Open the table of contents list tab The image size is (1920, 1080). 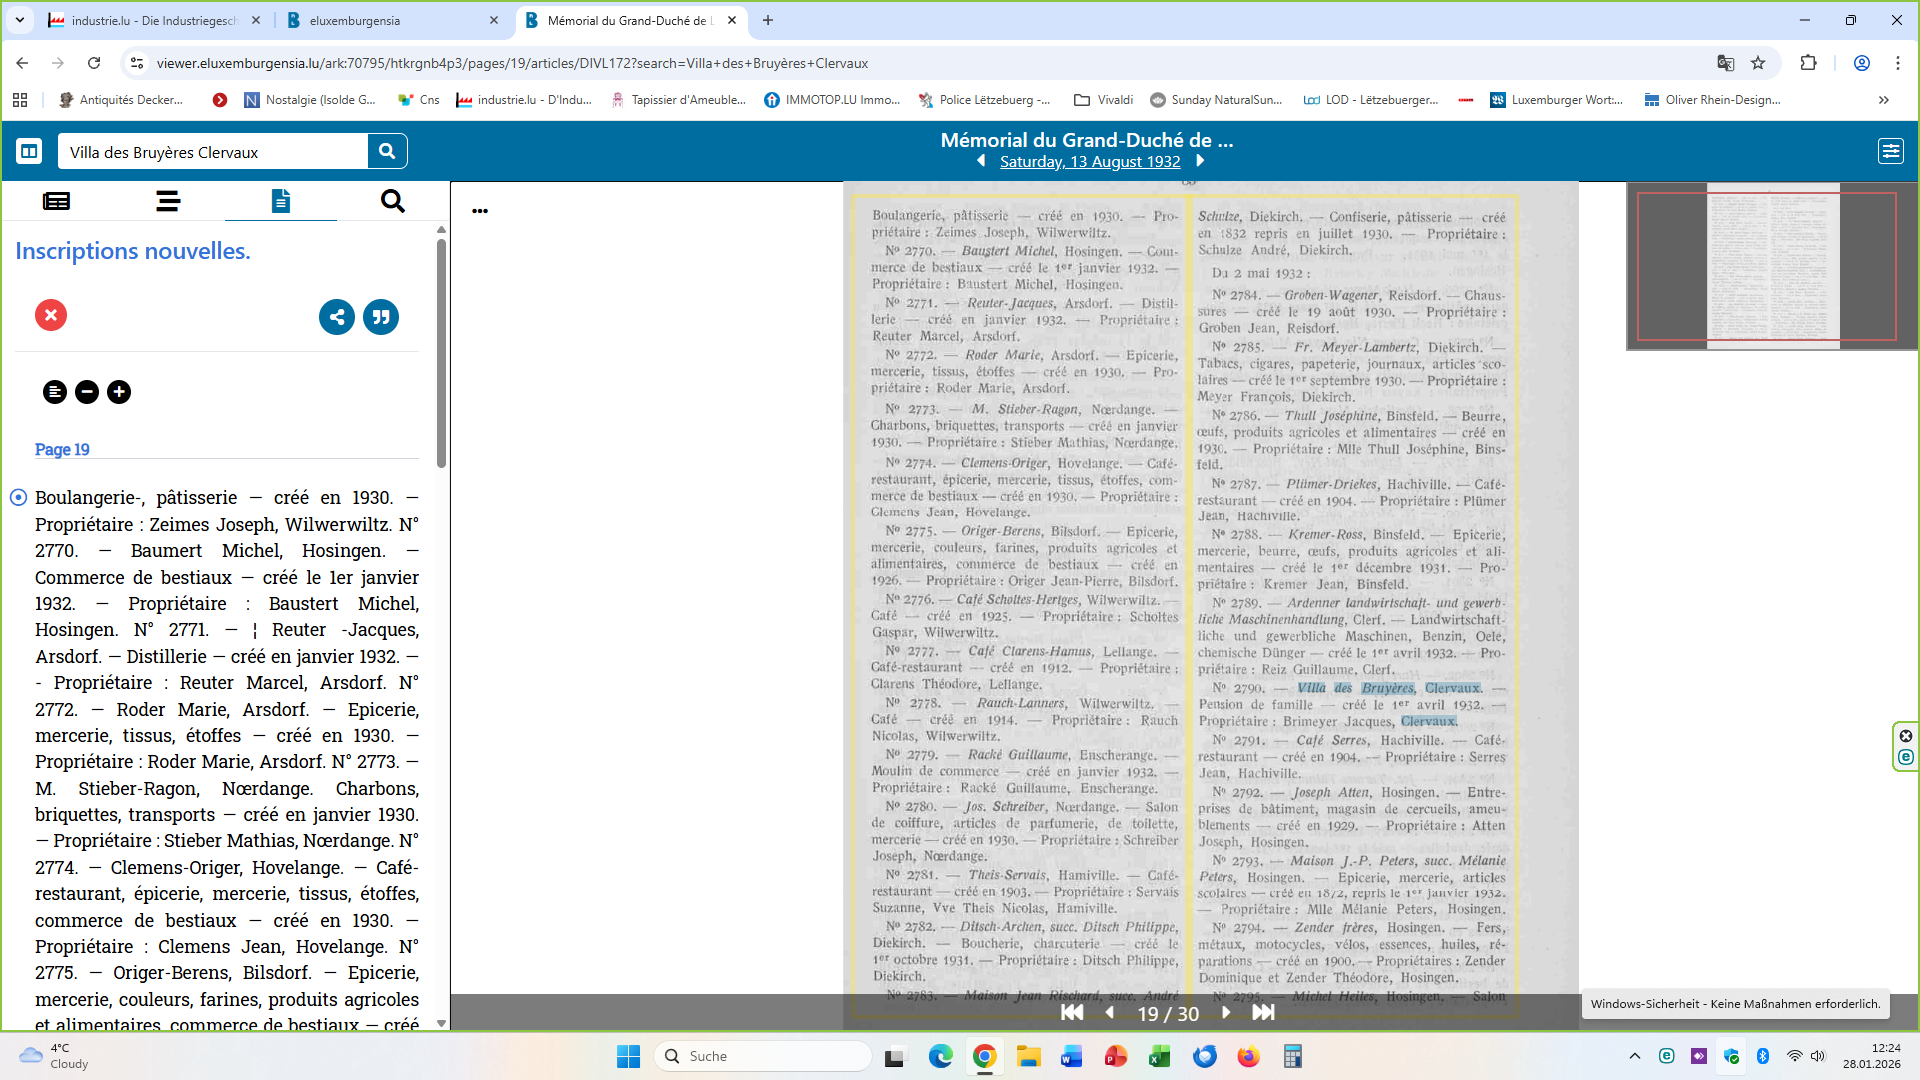pyautogui.click(x=168, y=201)
